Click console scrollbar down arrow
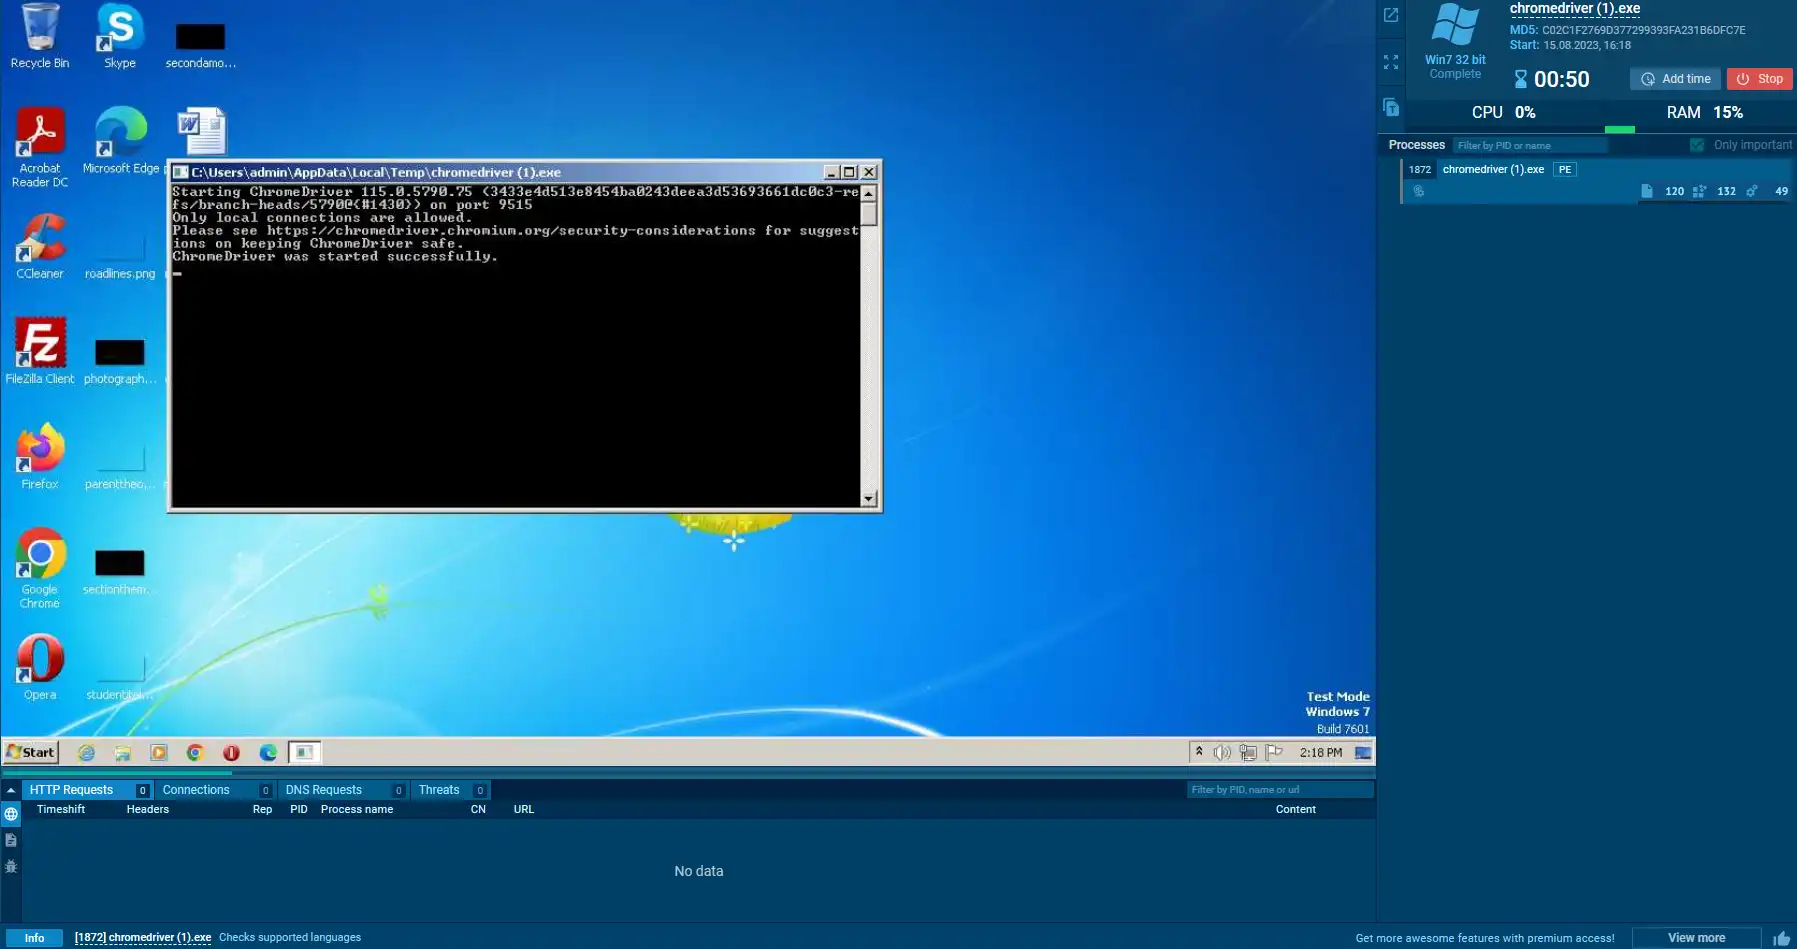 coord(868,498)
